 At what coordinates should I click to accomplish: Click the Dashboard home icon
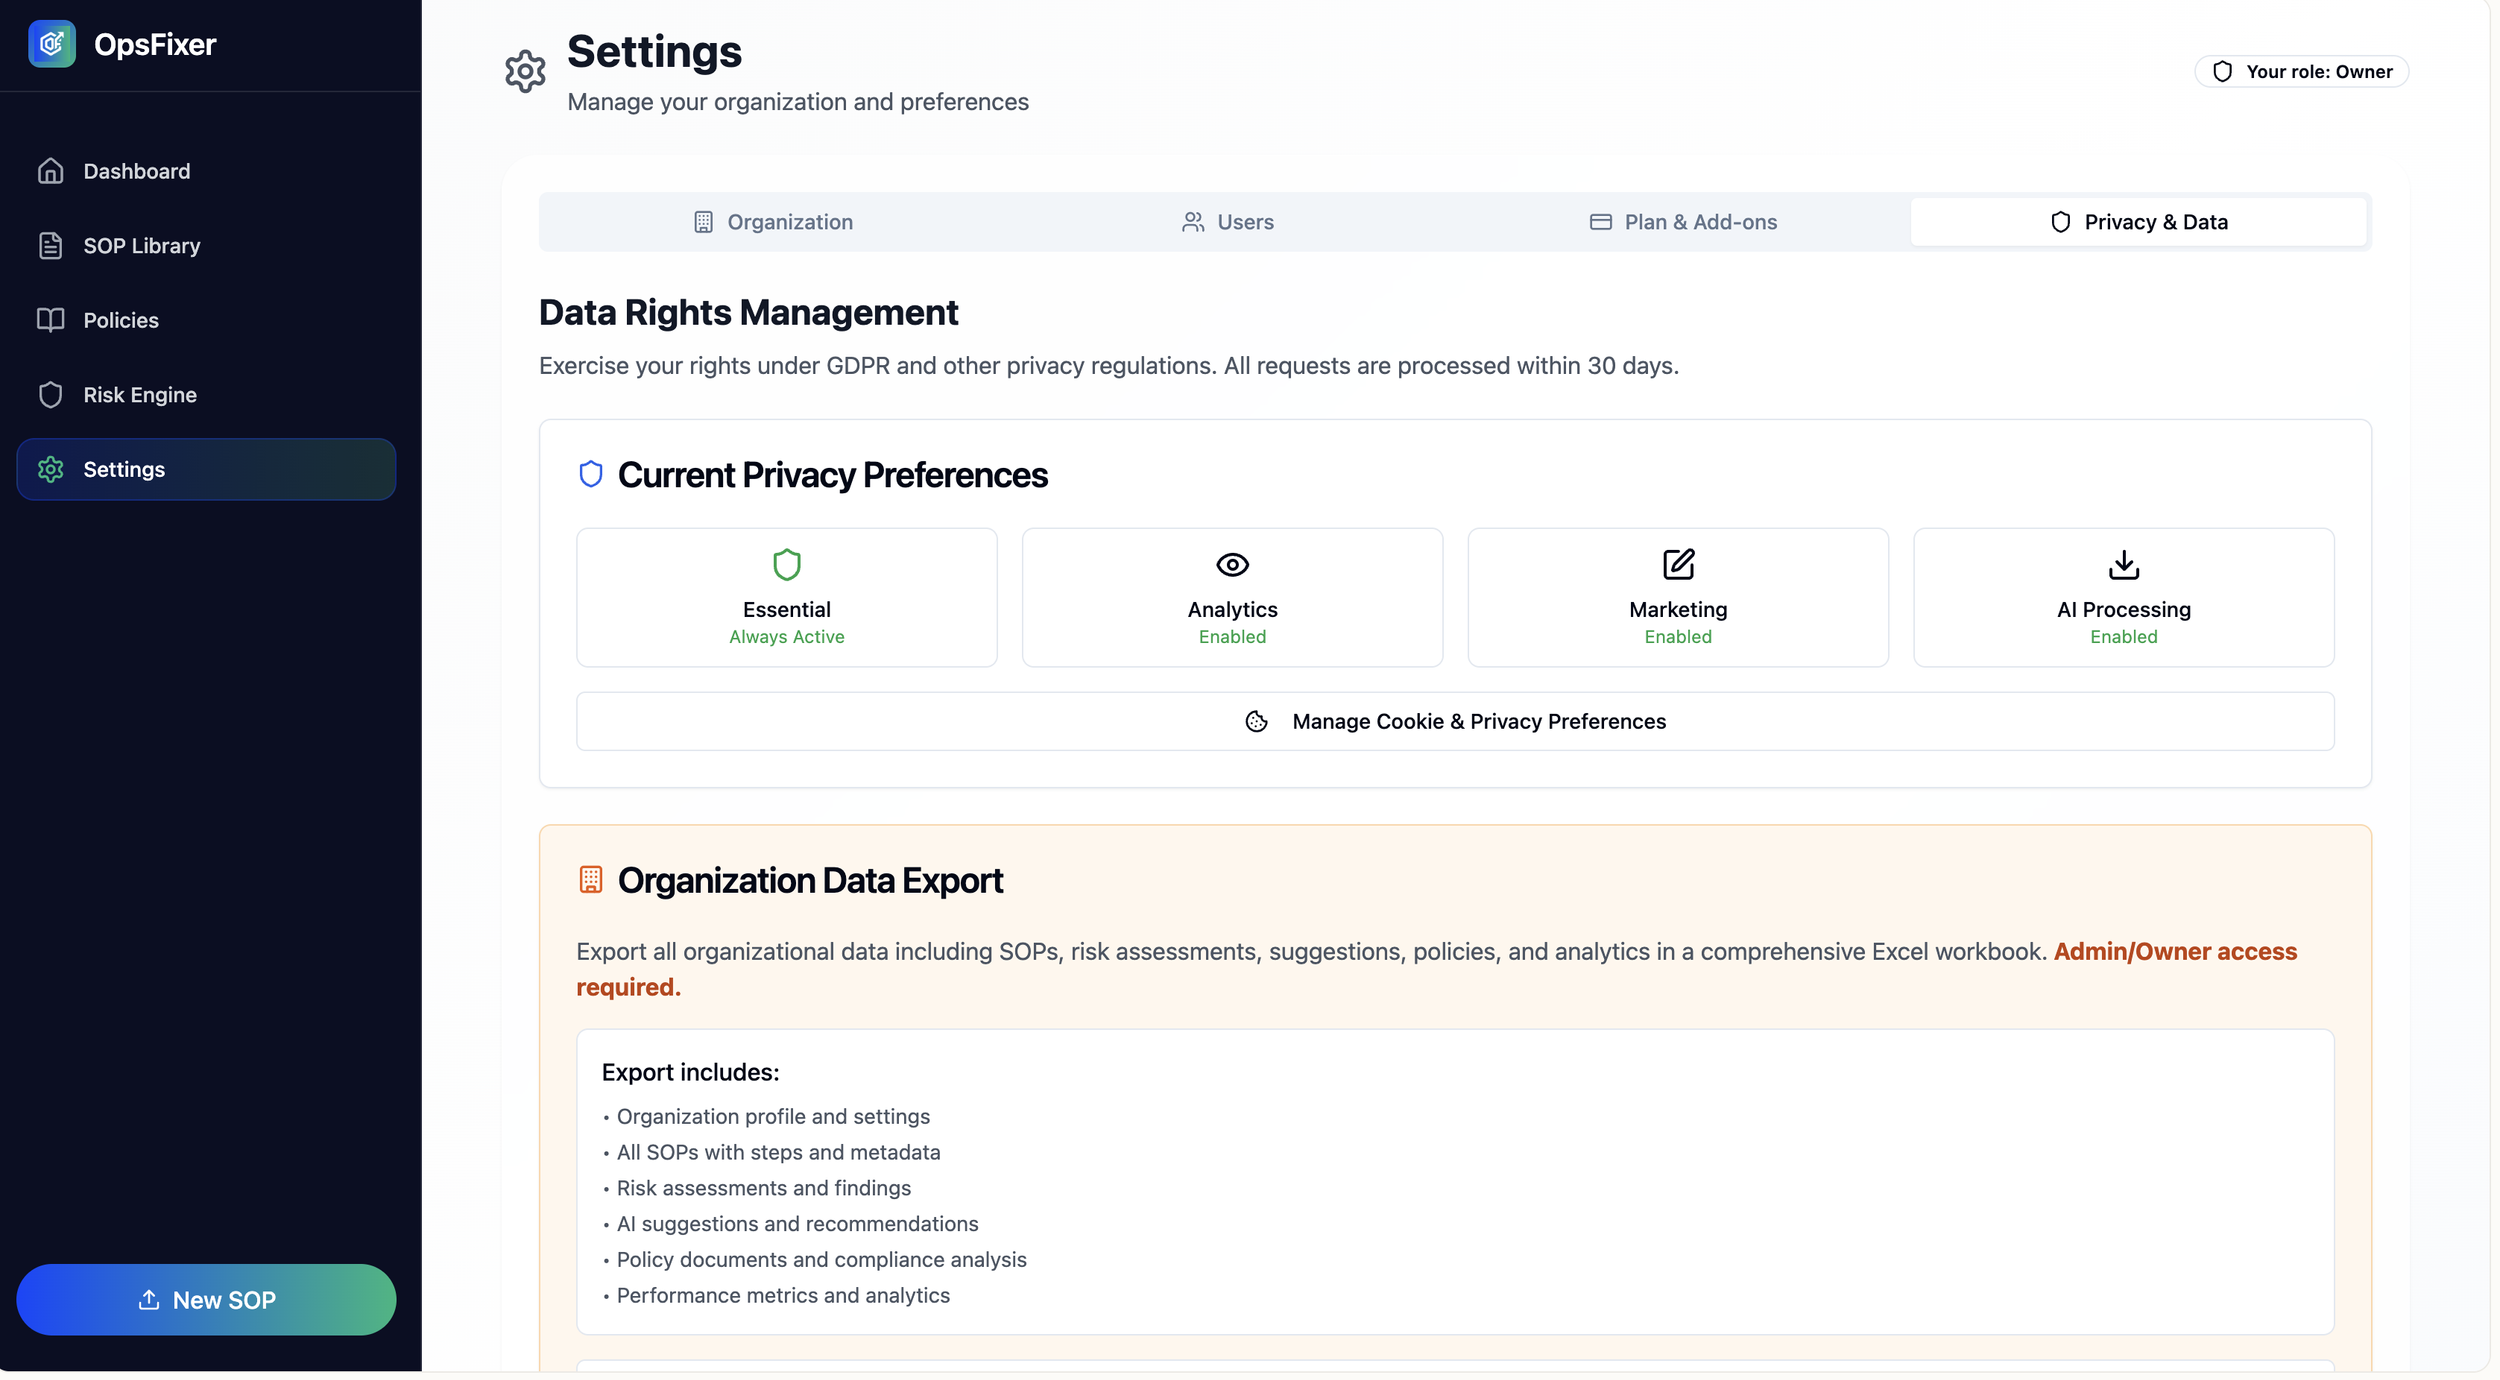[50, 171]
